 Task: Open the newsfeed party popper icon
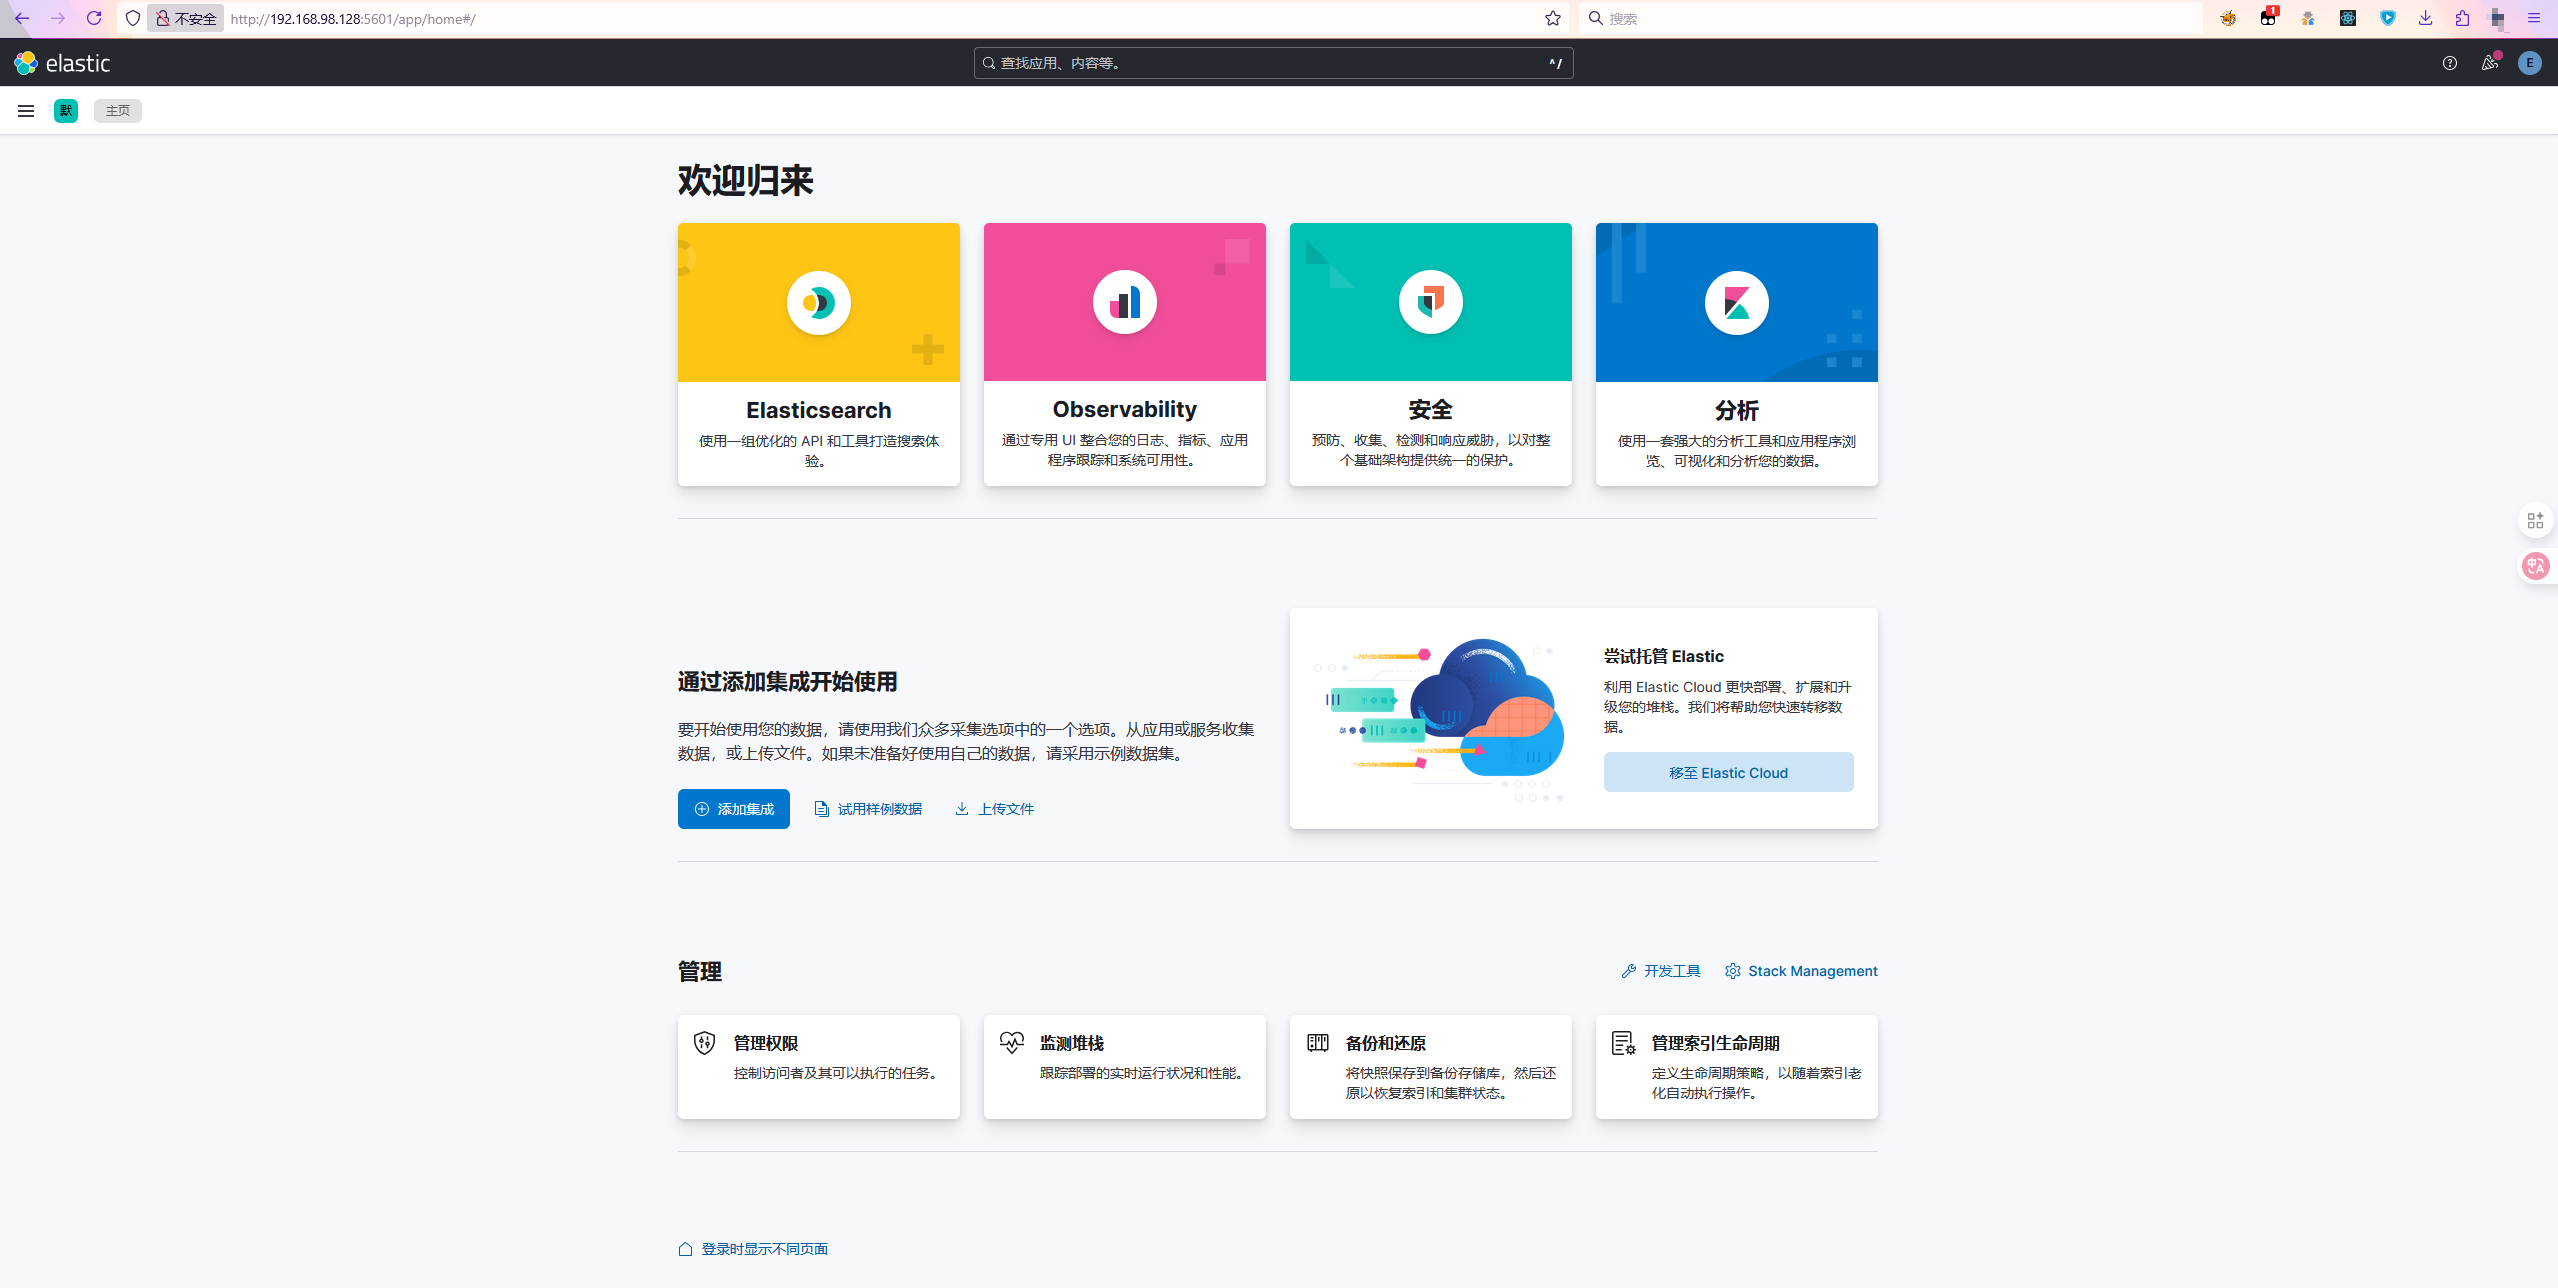[x=2490, y=63]
